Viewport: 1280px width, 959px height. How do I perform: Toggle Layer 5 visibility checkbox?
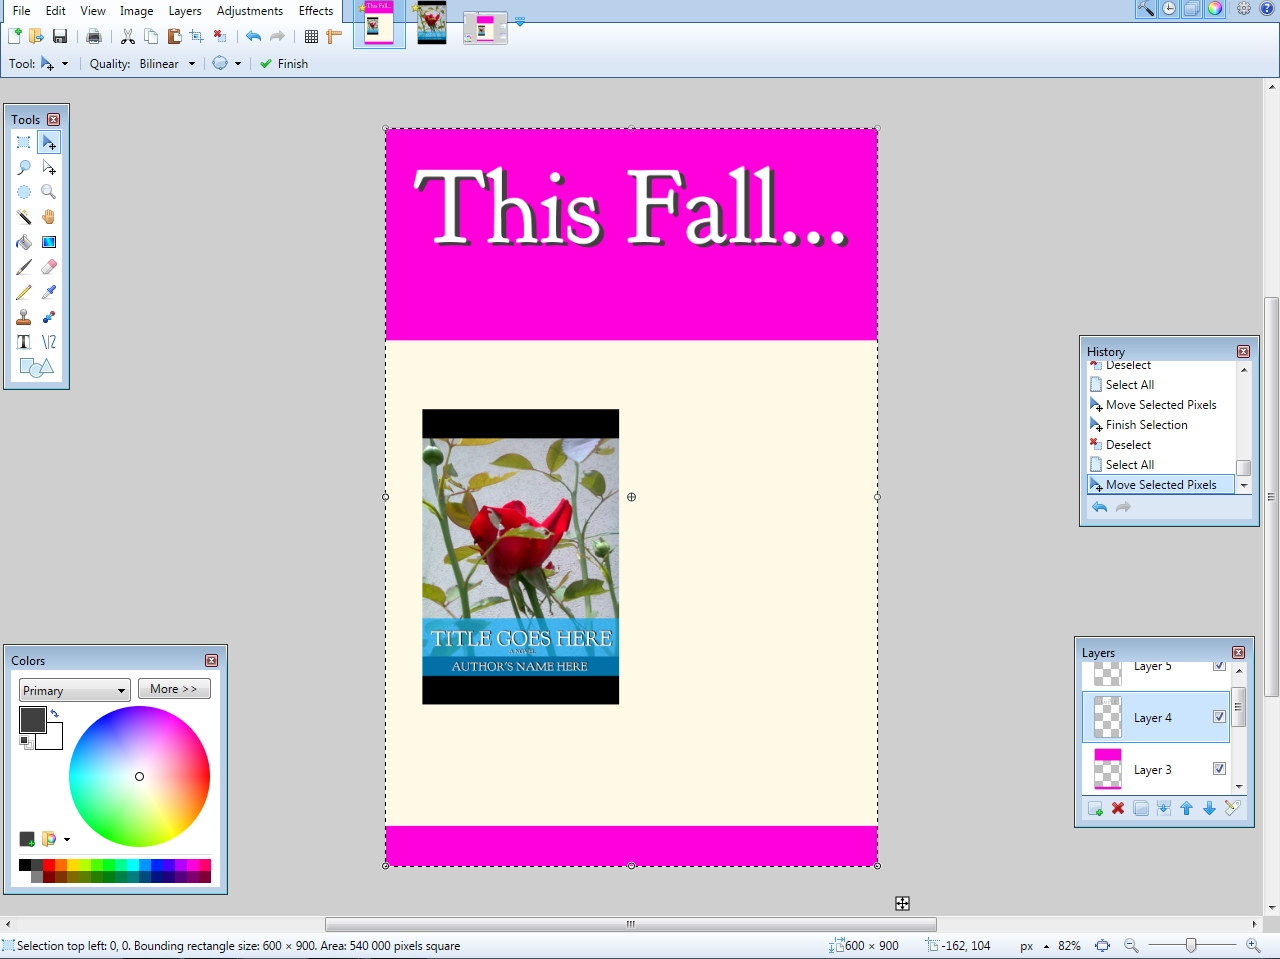click(x=1219, y=665)
